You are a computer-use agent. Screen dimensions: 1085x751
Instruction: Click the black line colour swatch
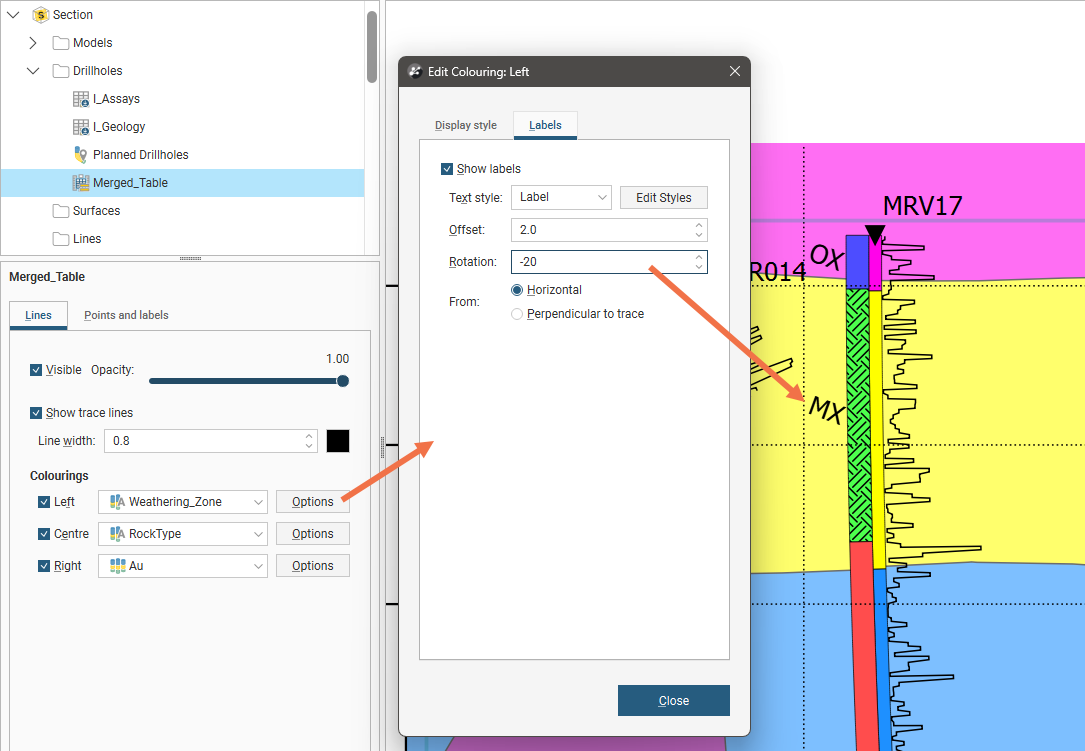click(338, 441)
